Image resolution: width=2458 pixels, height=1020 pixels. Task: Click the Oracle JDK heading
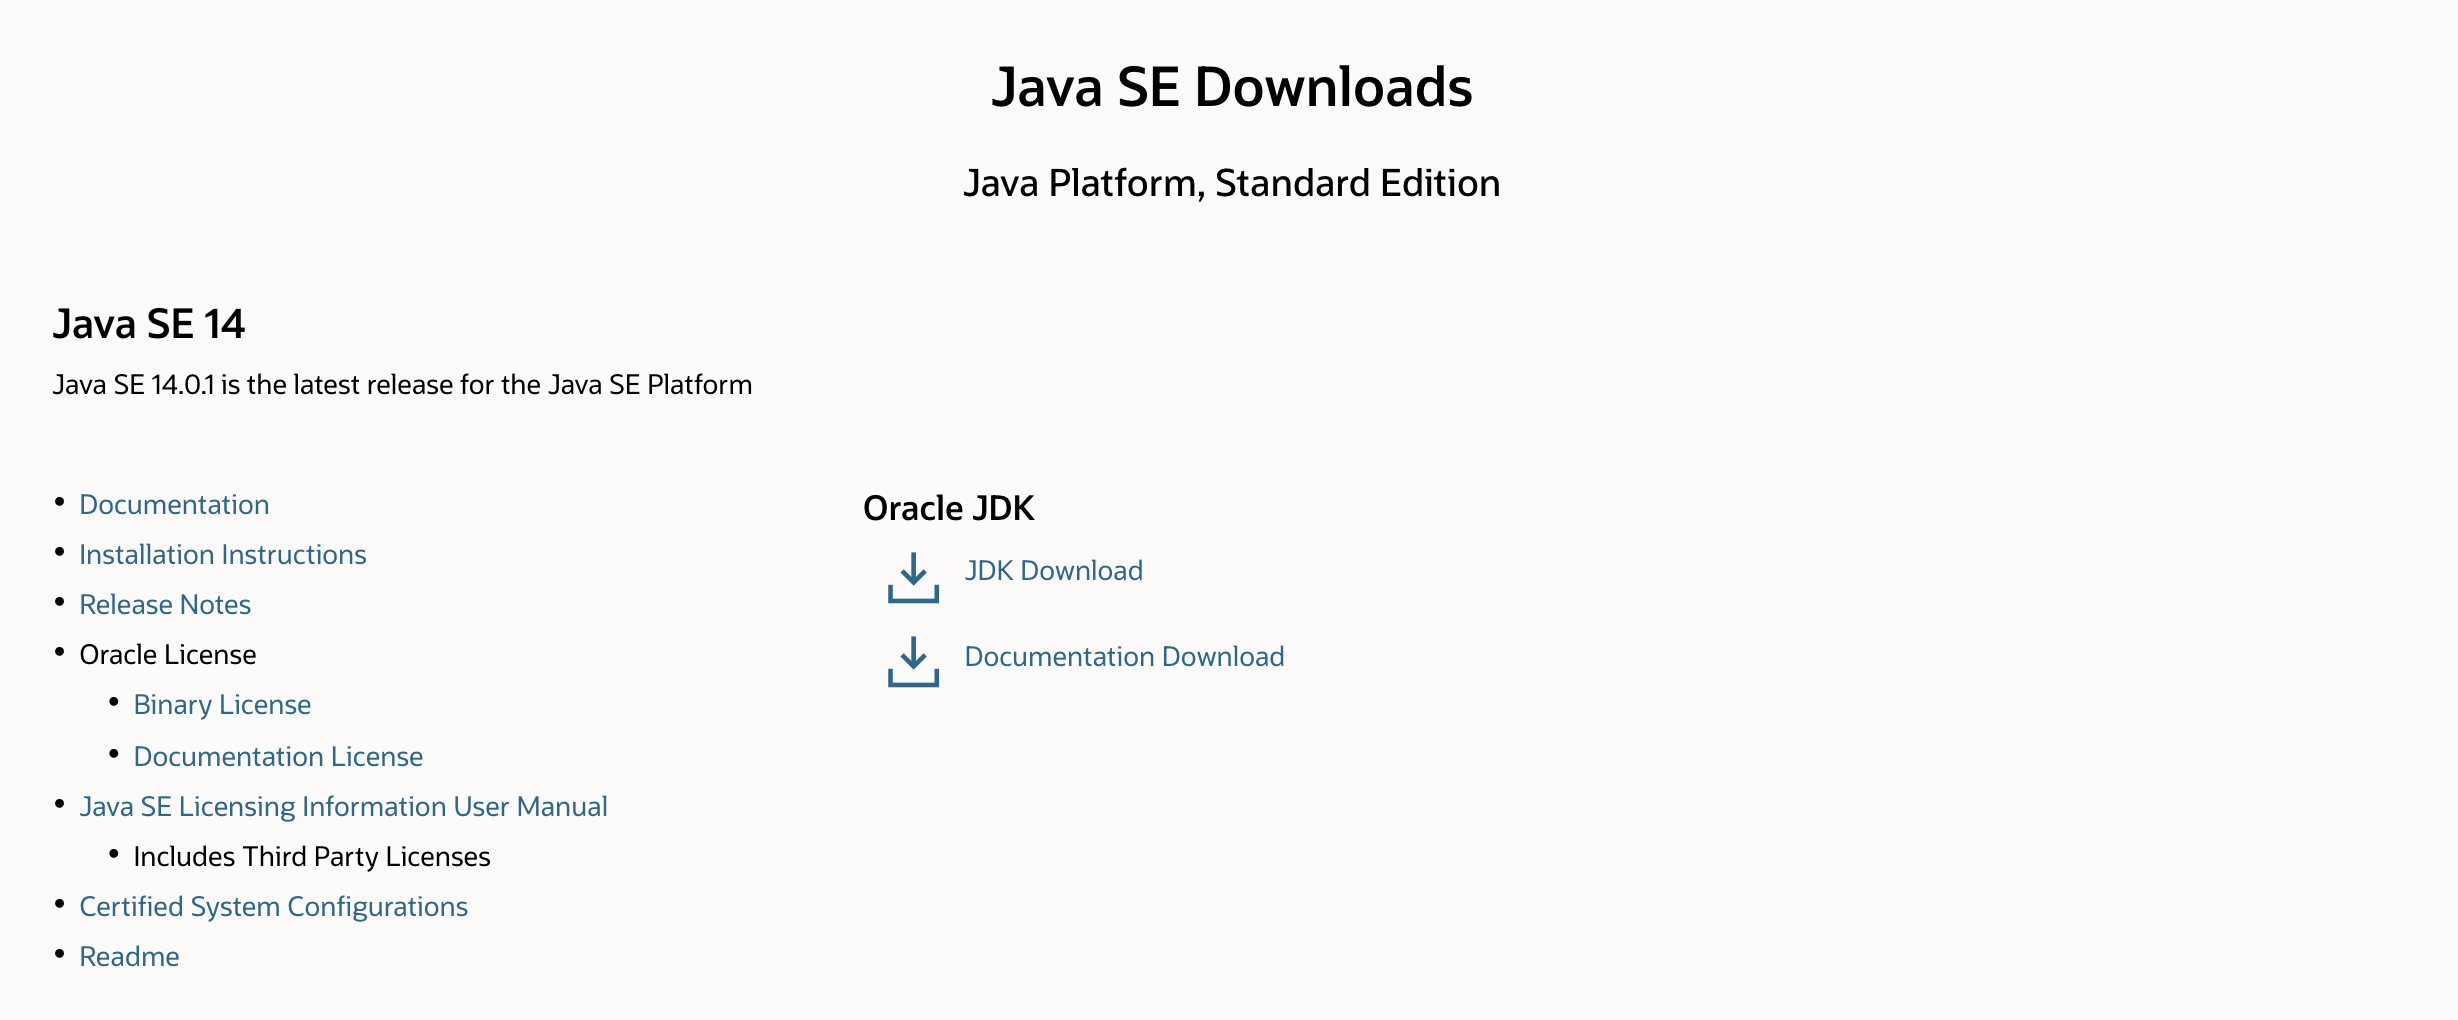[948, 508]
